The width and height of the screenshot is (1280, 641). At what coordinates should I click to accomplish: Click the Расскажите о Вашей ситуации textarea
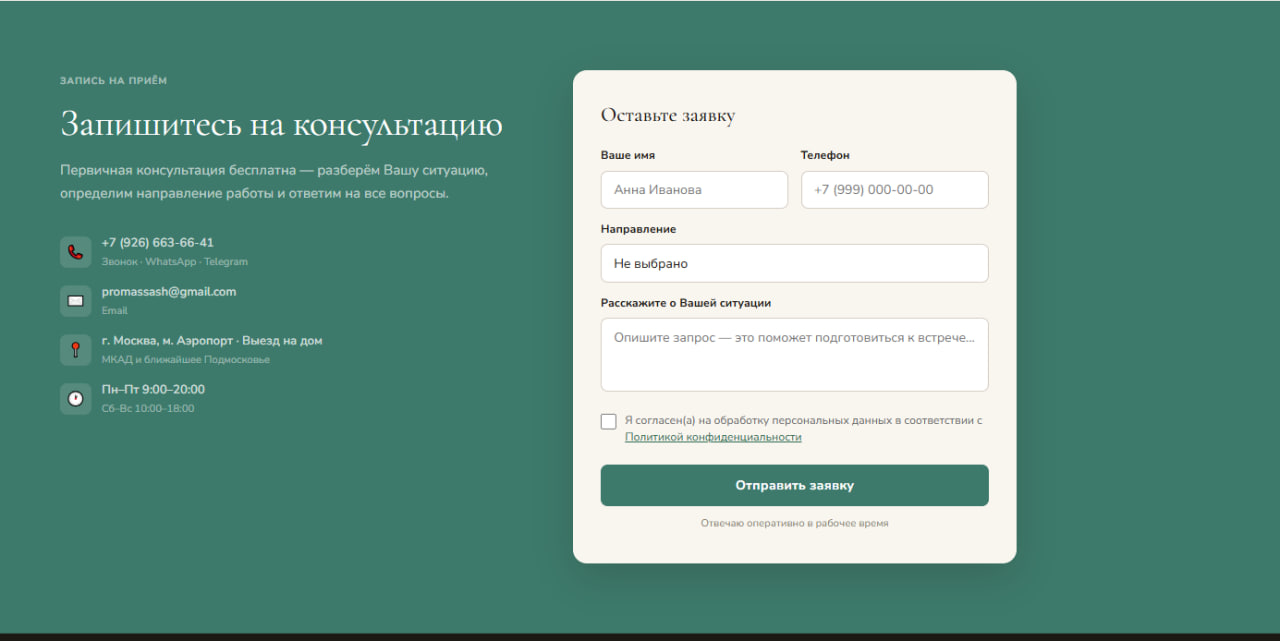[x=794, y=355]
